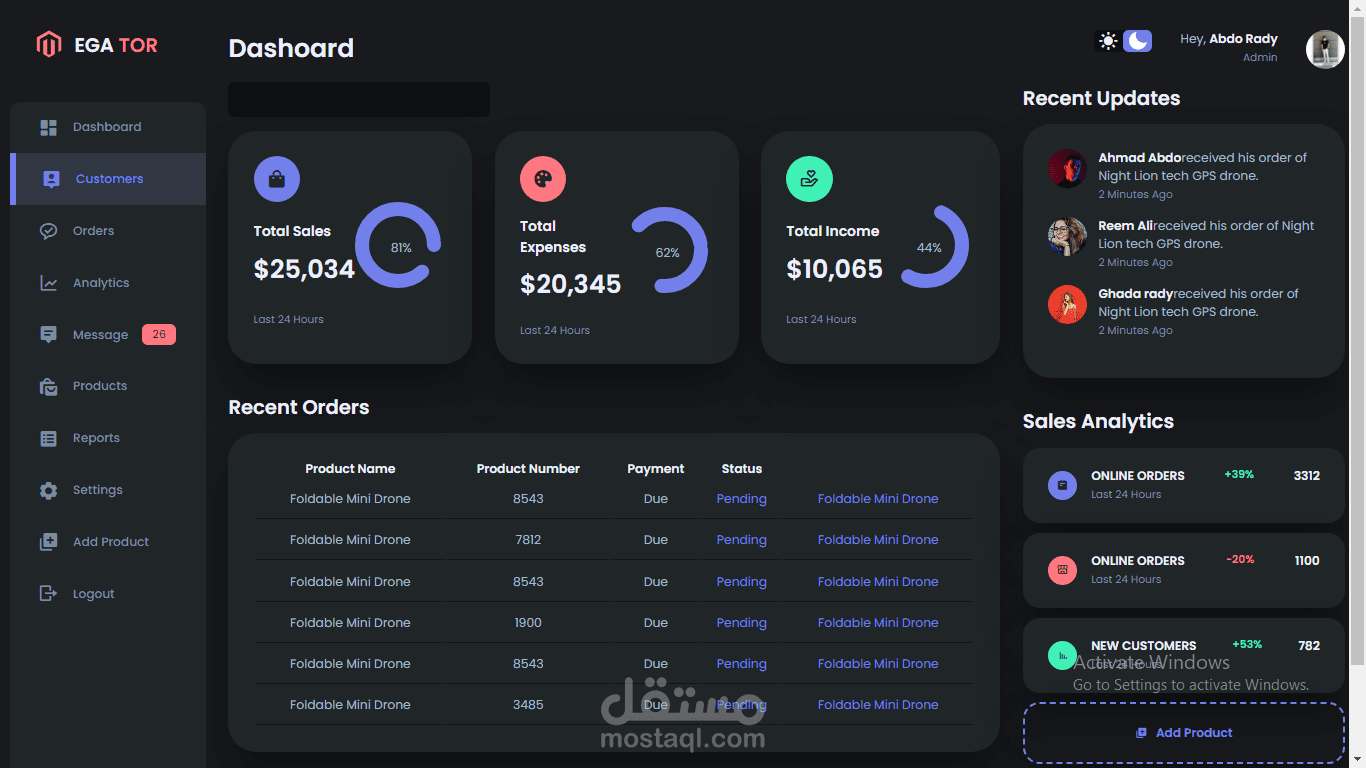Click the Payment column header
This screenshot has width=1366, height=768.
point(656,469)
